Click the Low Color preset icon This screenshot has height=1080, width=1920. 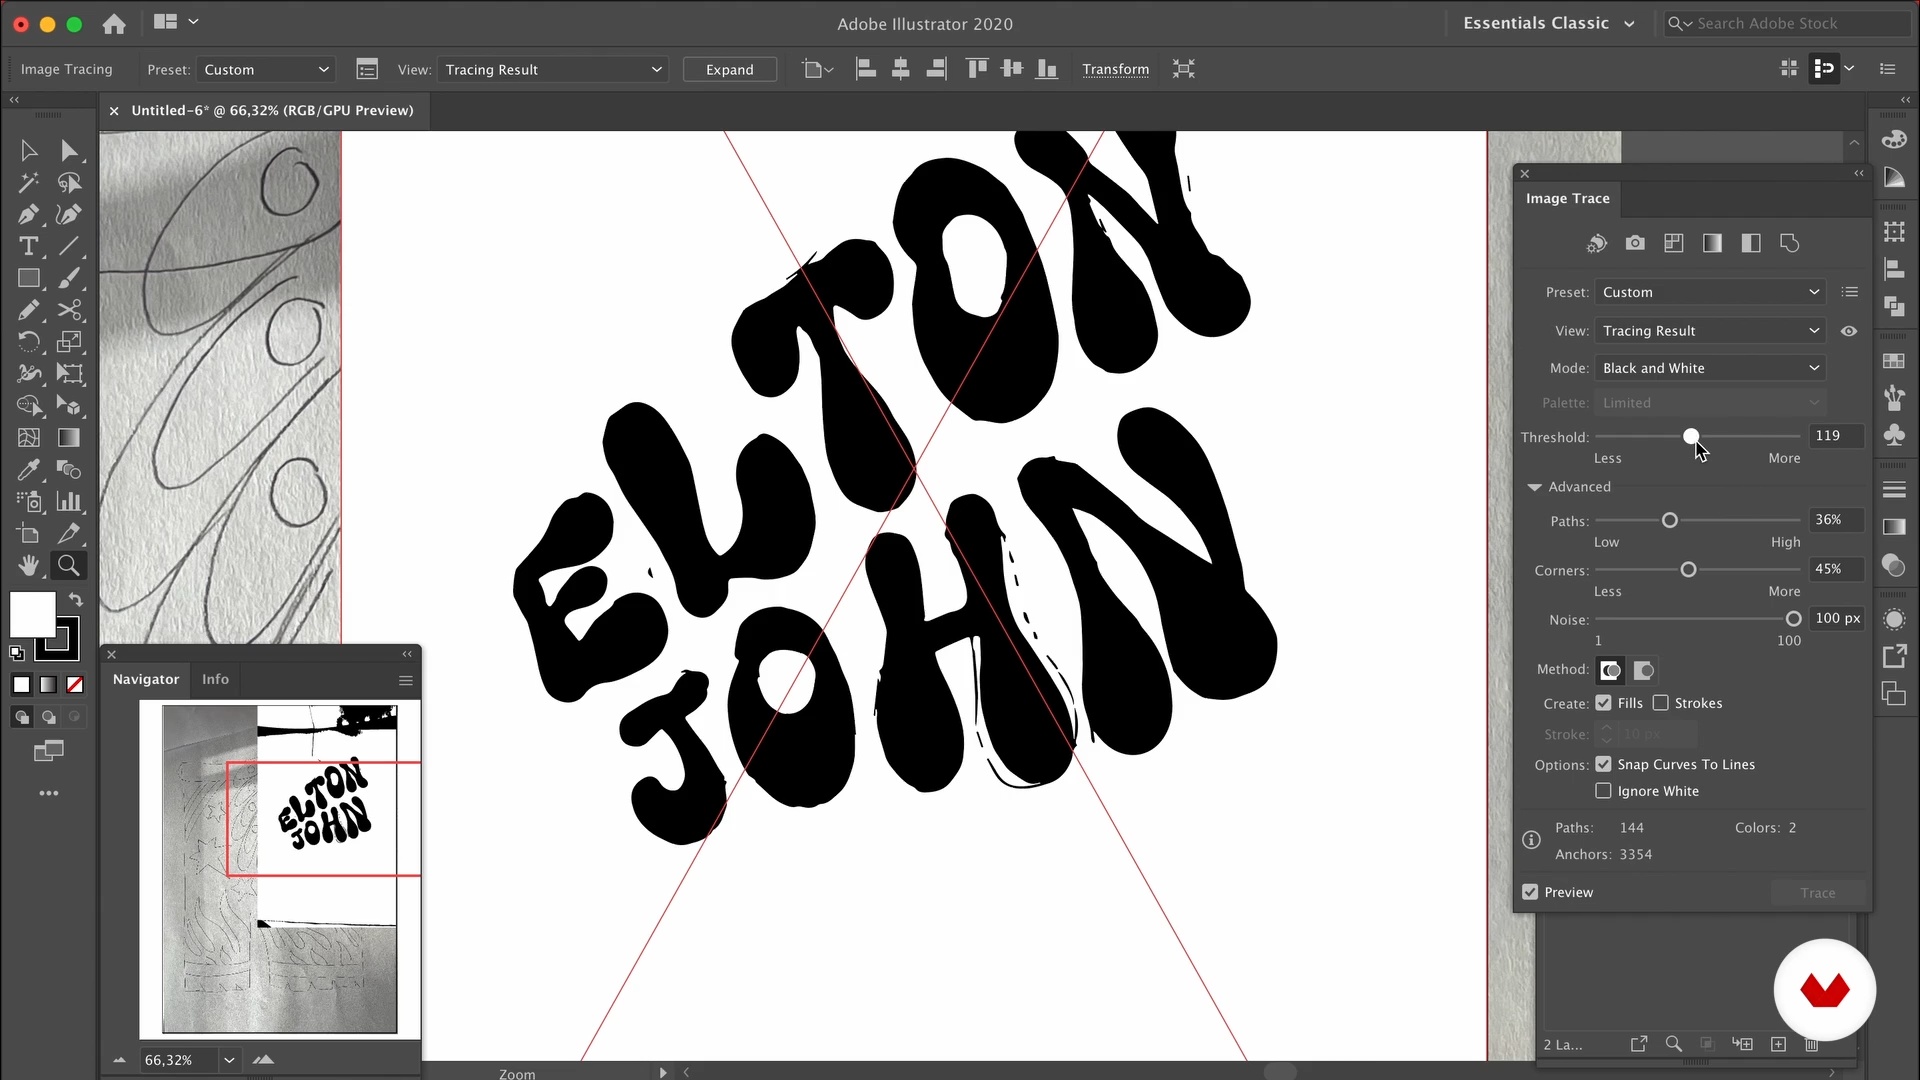click(x=1674, y=243)
